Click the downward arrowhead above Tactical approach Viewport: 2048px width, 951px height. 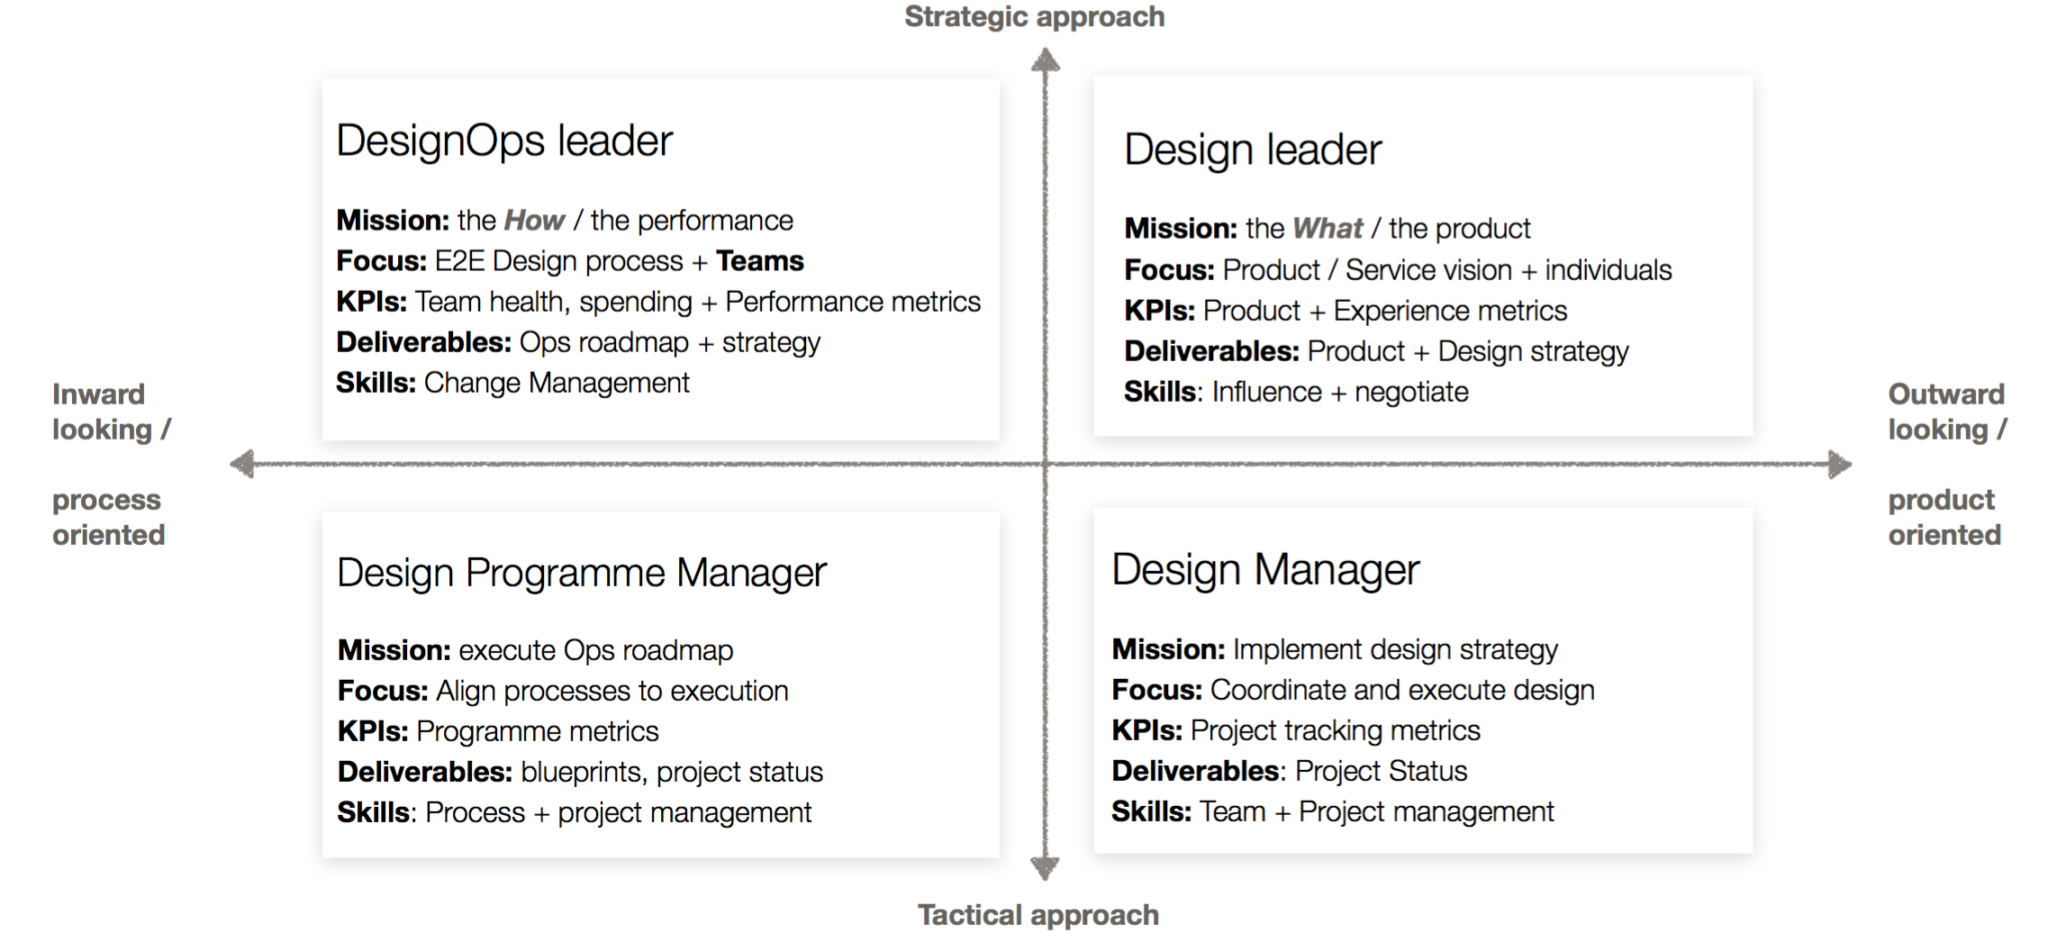coord(1045,868)
